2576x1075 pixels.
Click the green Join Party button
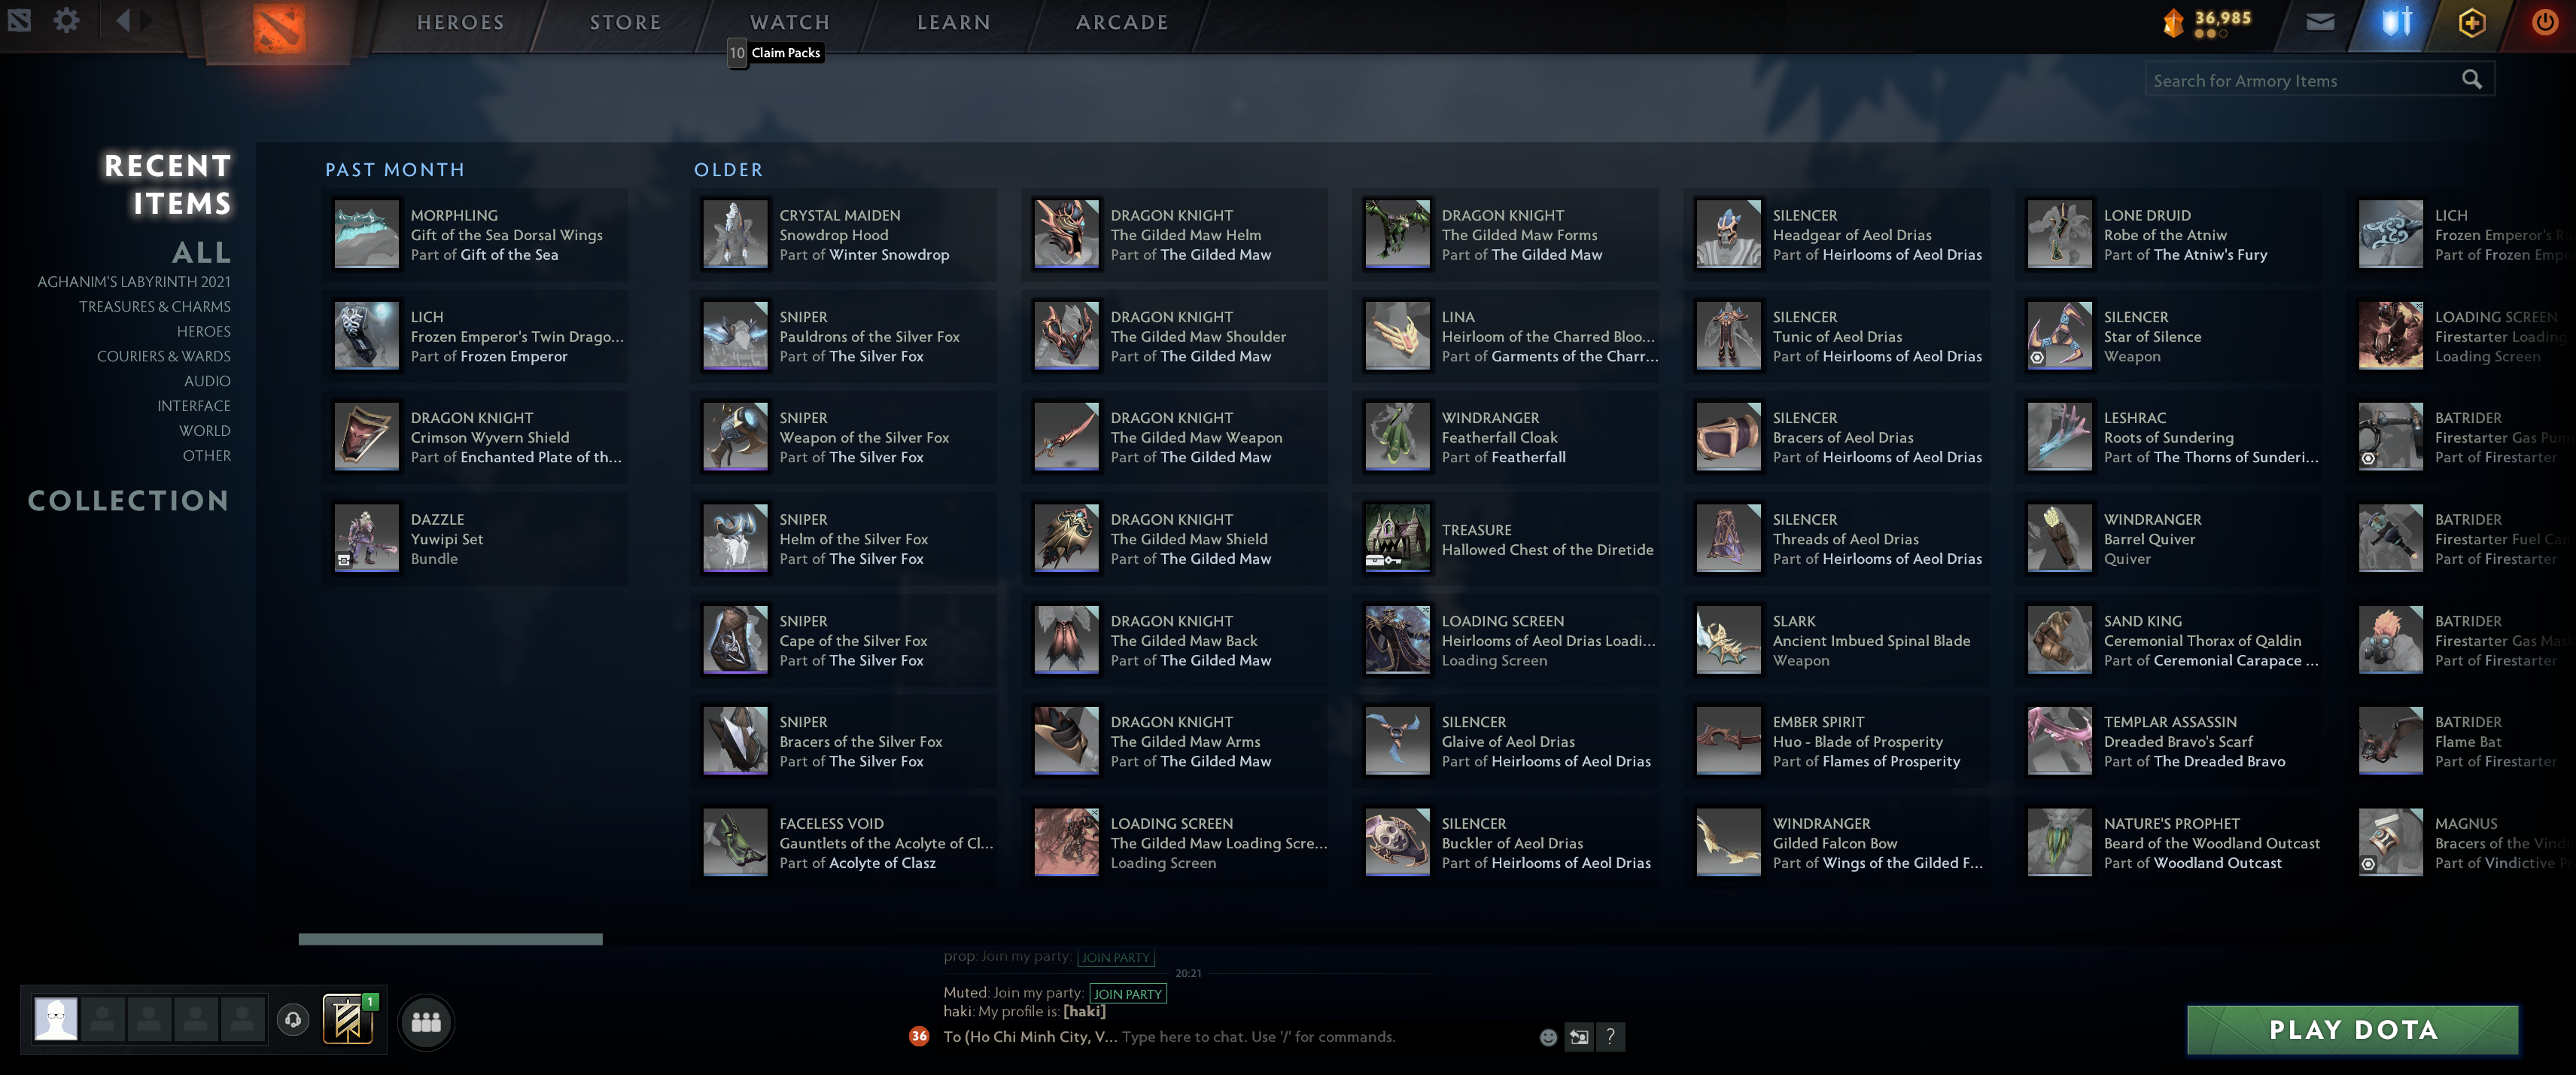click(1127, 994)
